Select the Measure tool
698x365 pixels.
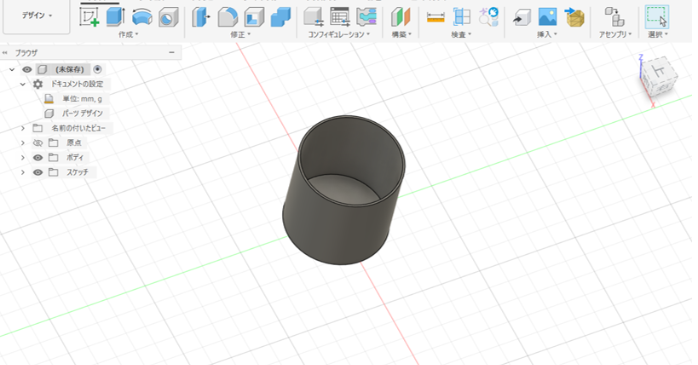pos(435,17)
